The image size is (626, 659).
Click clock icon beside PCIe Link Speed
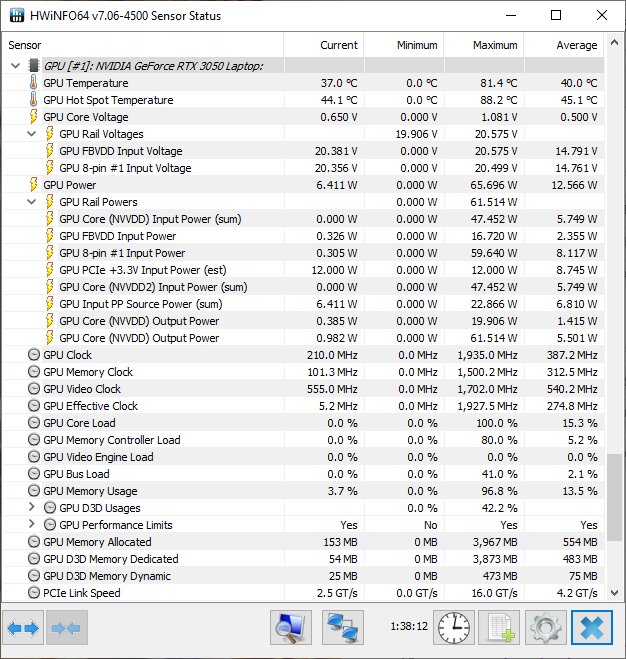tap(34, 593)
